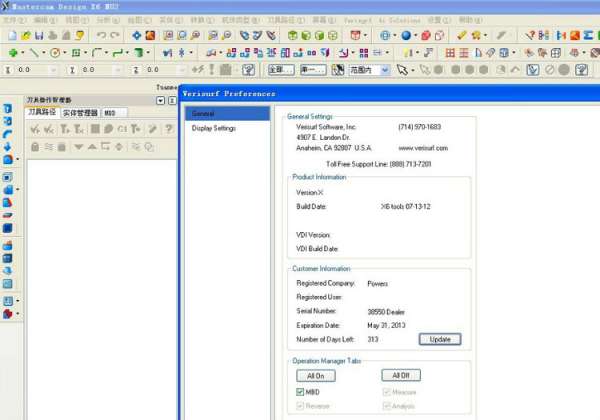Click the www.verisurf.com text
Screen dimensions: 600x420
[x=423, y=148]
